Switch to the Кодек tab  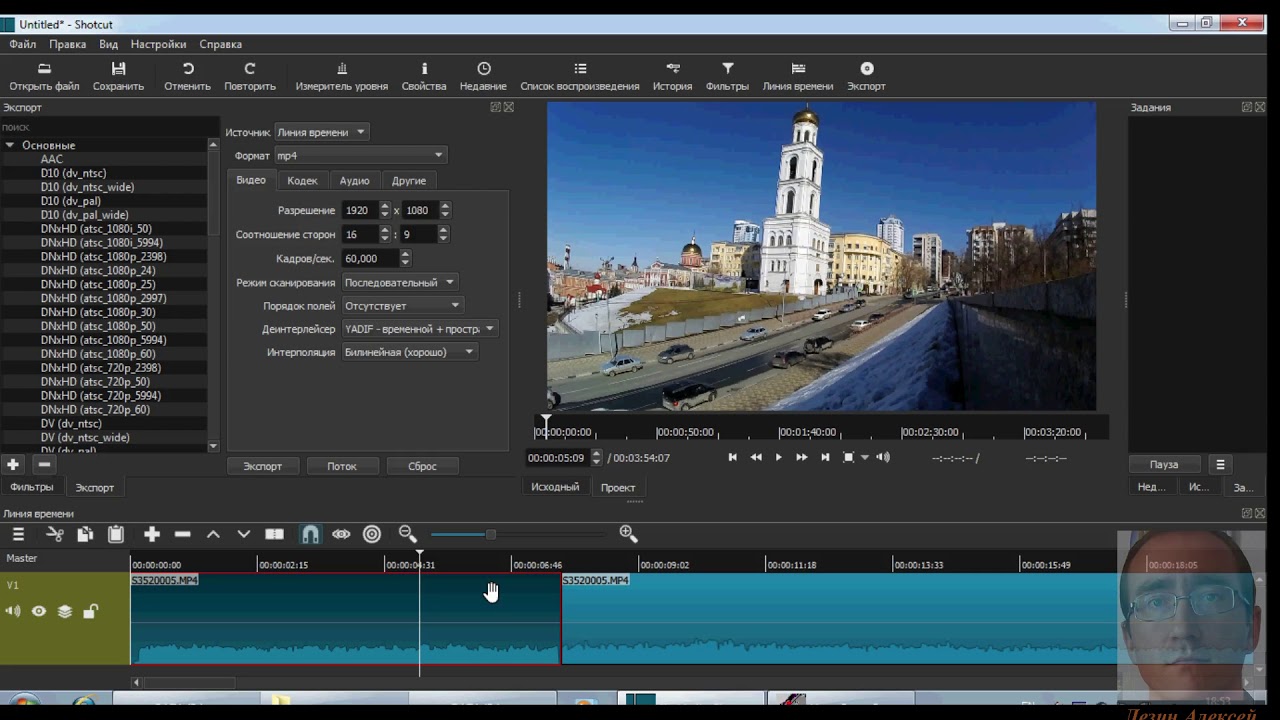point(302,181)
